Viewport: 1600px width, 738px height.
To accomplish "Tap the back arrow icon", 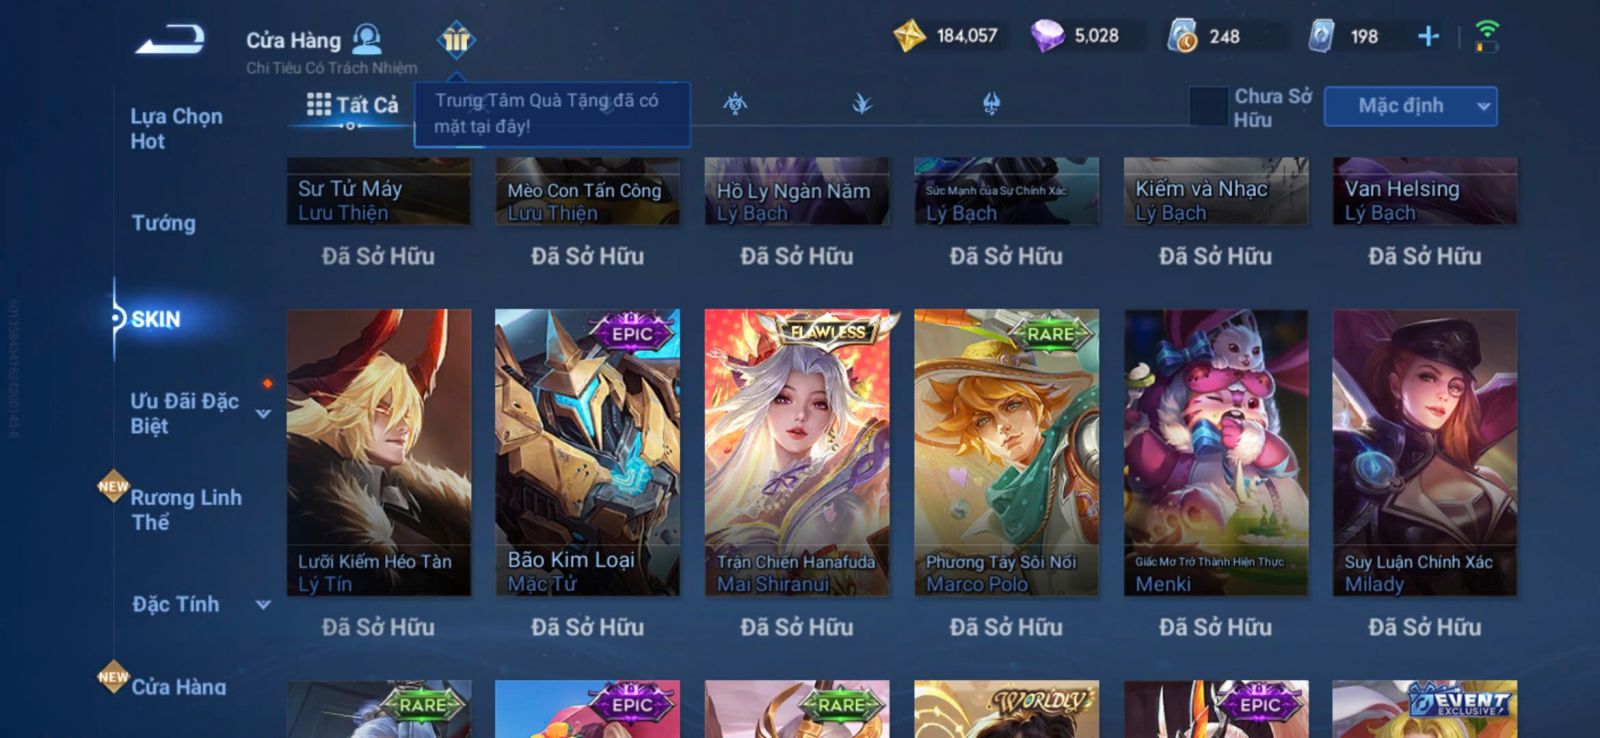I will (171, 40).
